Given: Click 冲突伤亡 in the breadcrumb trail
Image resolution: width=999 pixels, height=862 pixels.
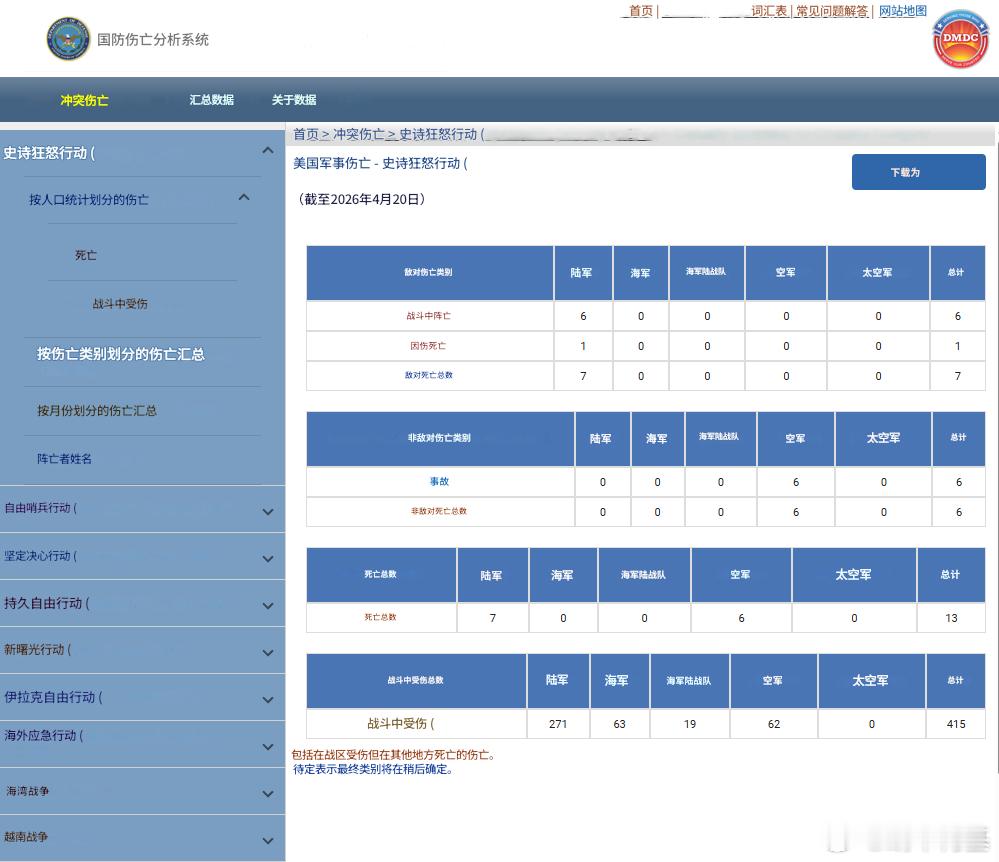Looking at the screenshot, I should click(x=358, y=134).
